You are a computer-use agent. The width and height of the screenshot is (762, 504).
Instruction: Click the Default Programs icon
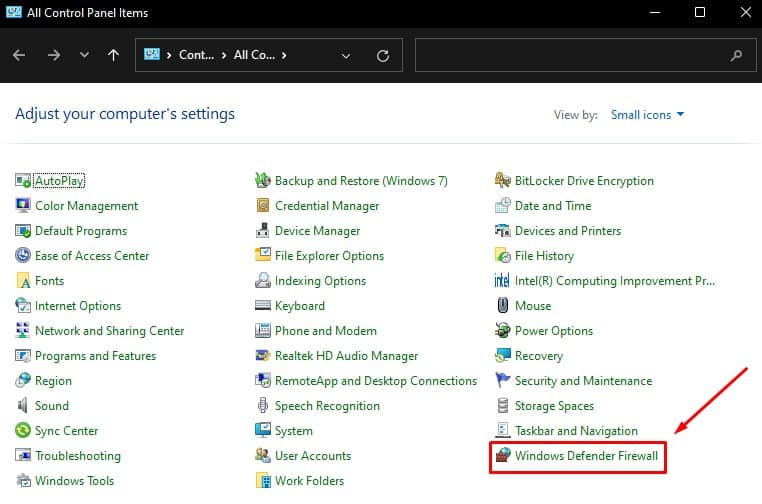tap(23, 231)
